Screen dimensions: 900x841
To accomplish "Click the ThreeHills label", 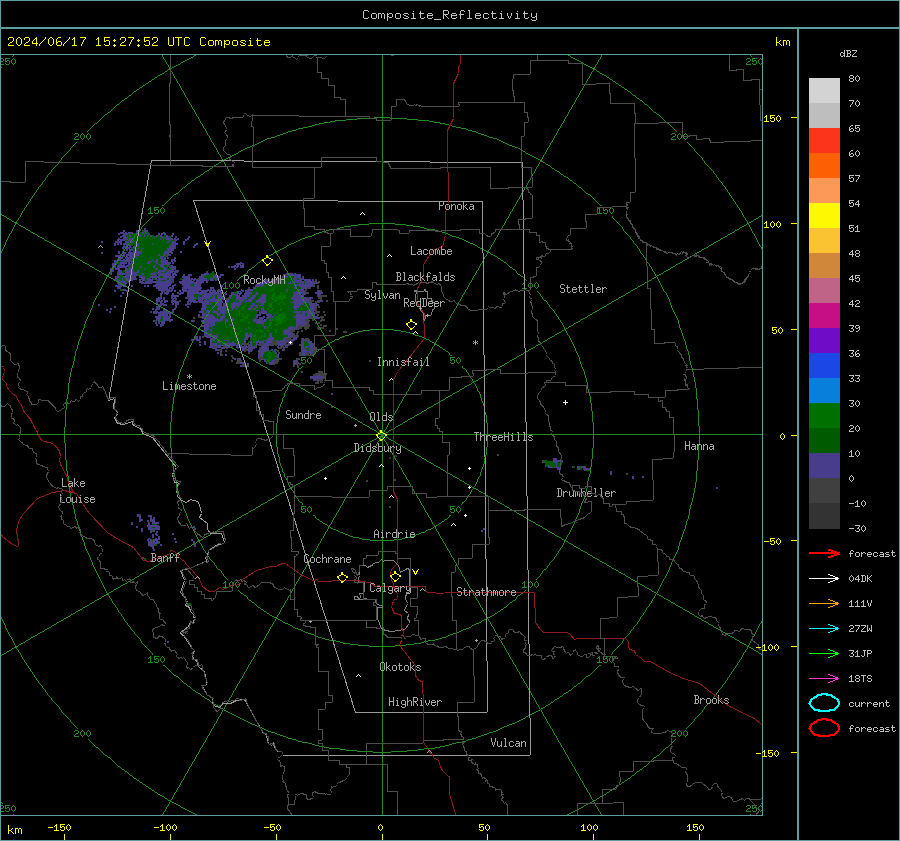I will click(503, 437).
